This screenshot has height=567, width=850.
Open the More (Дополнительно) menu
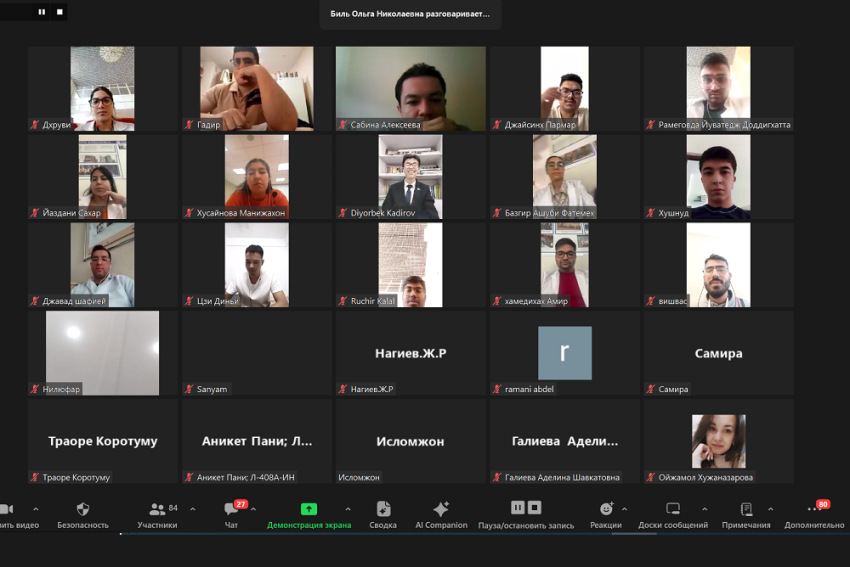click(814, 511)
